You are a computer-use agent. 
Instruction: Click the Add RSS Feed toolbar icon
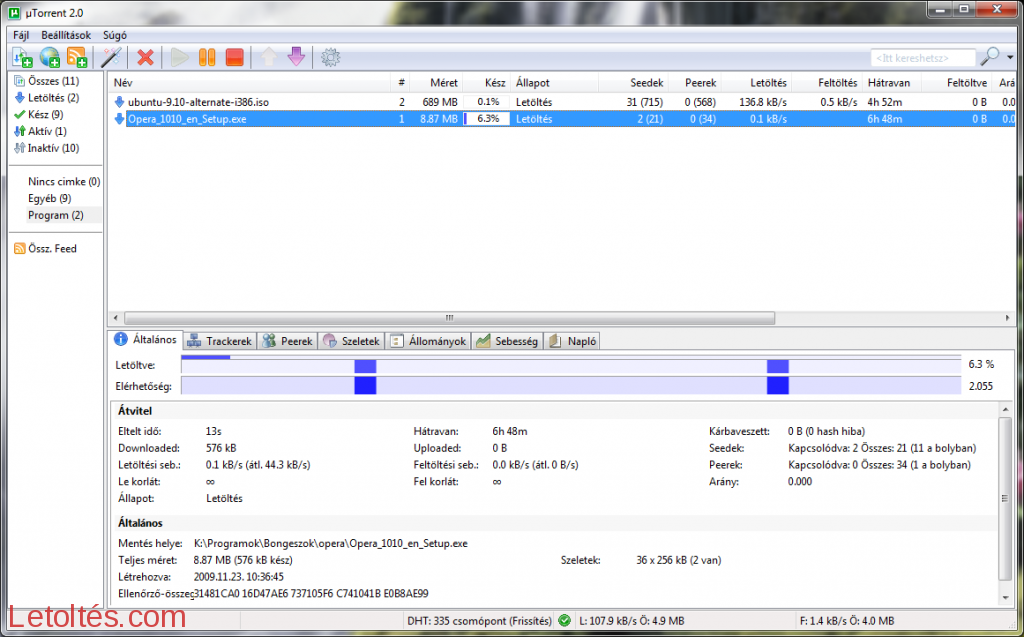coord(77,57)
